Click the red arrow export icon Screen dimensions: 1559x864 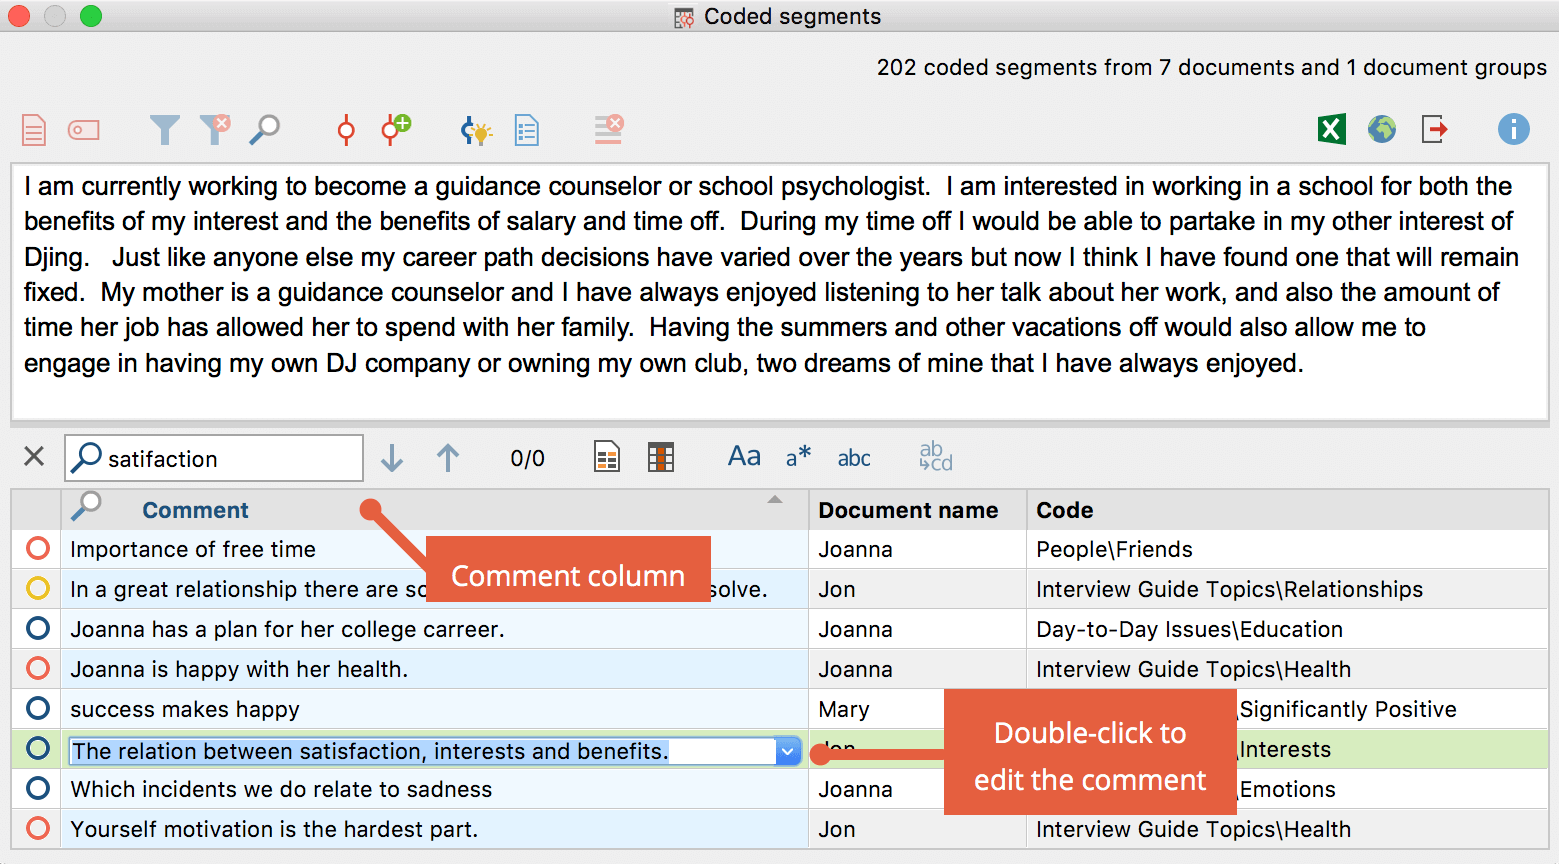click(x=1435, y=129)
